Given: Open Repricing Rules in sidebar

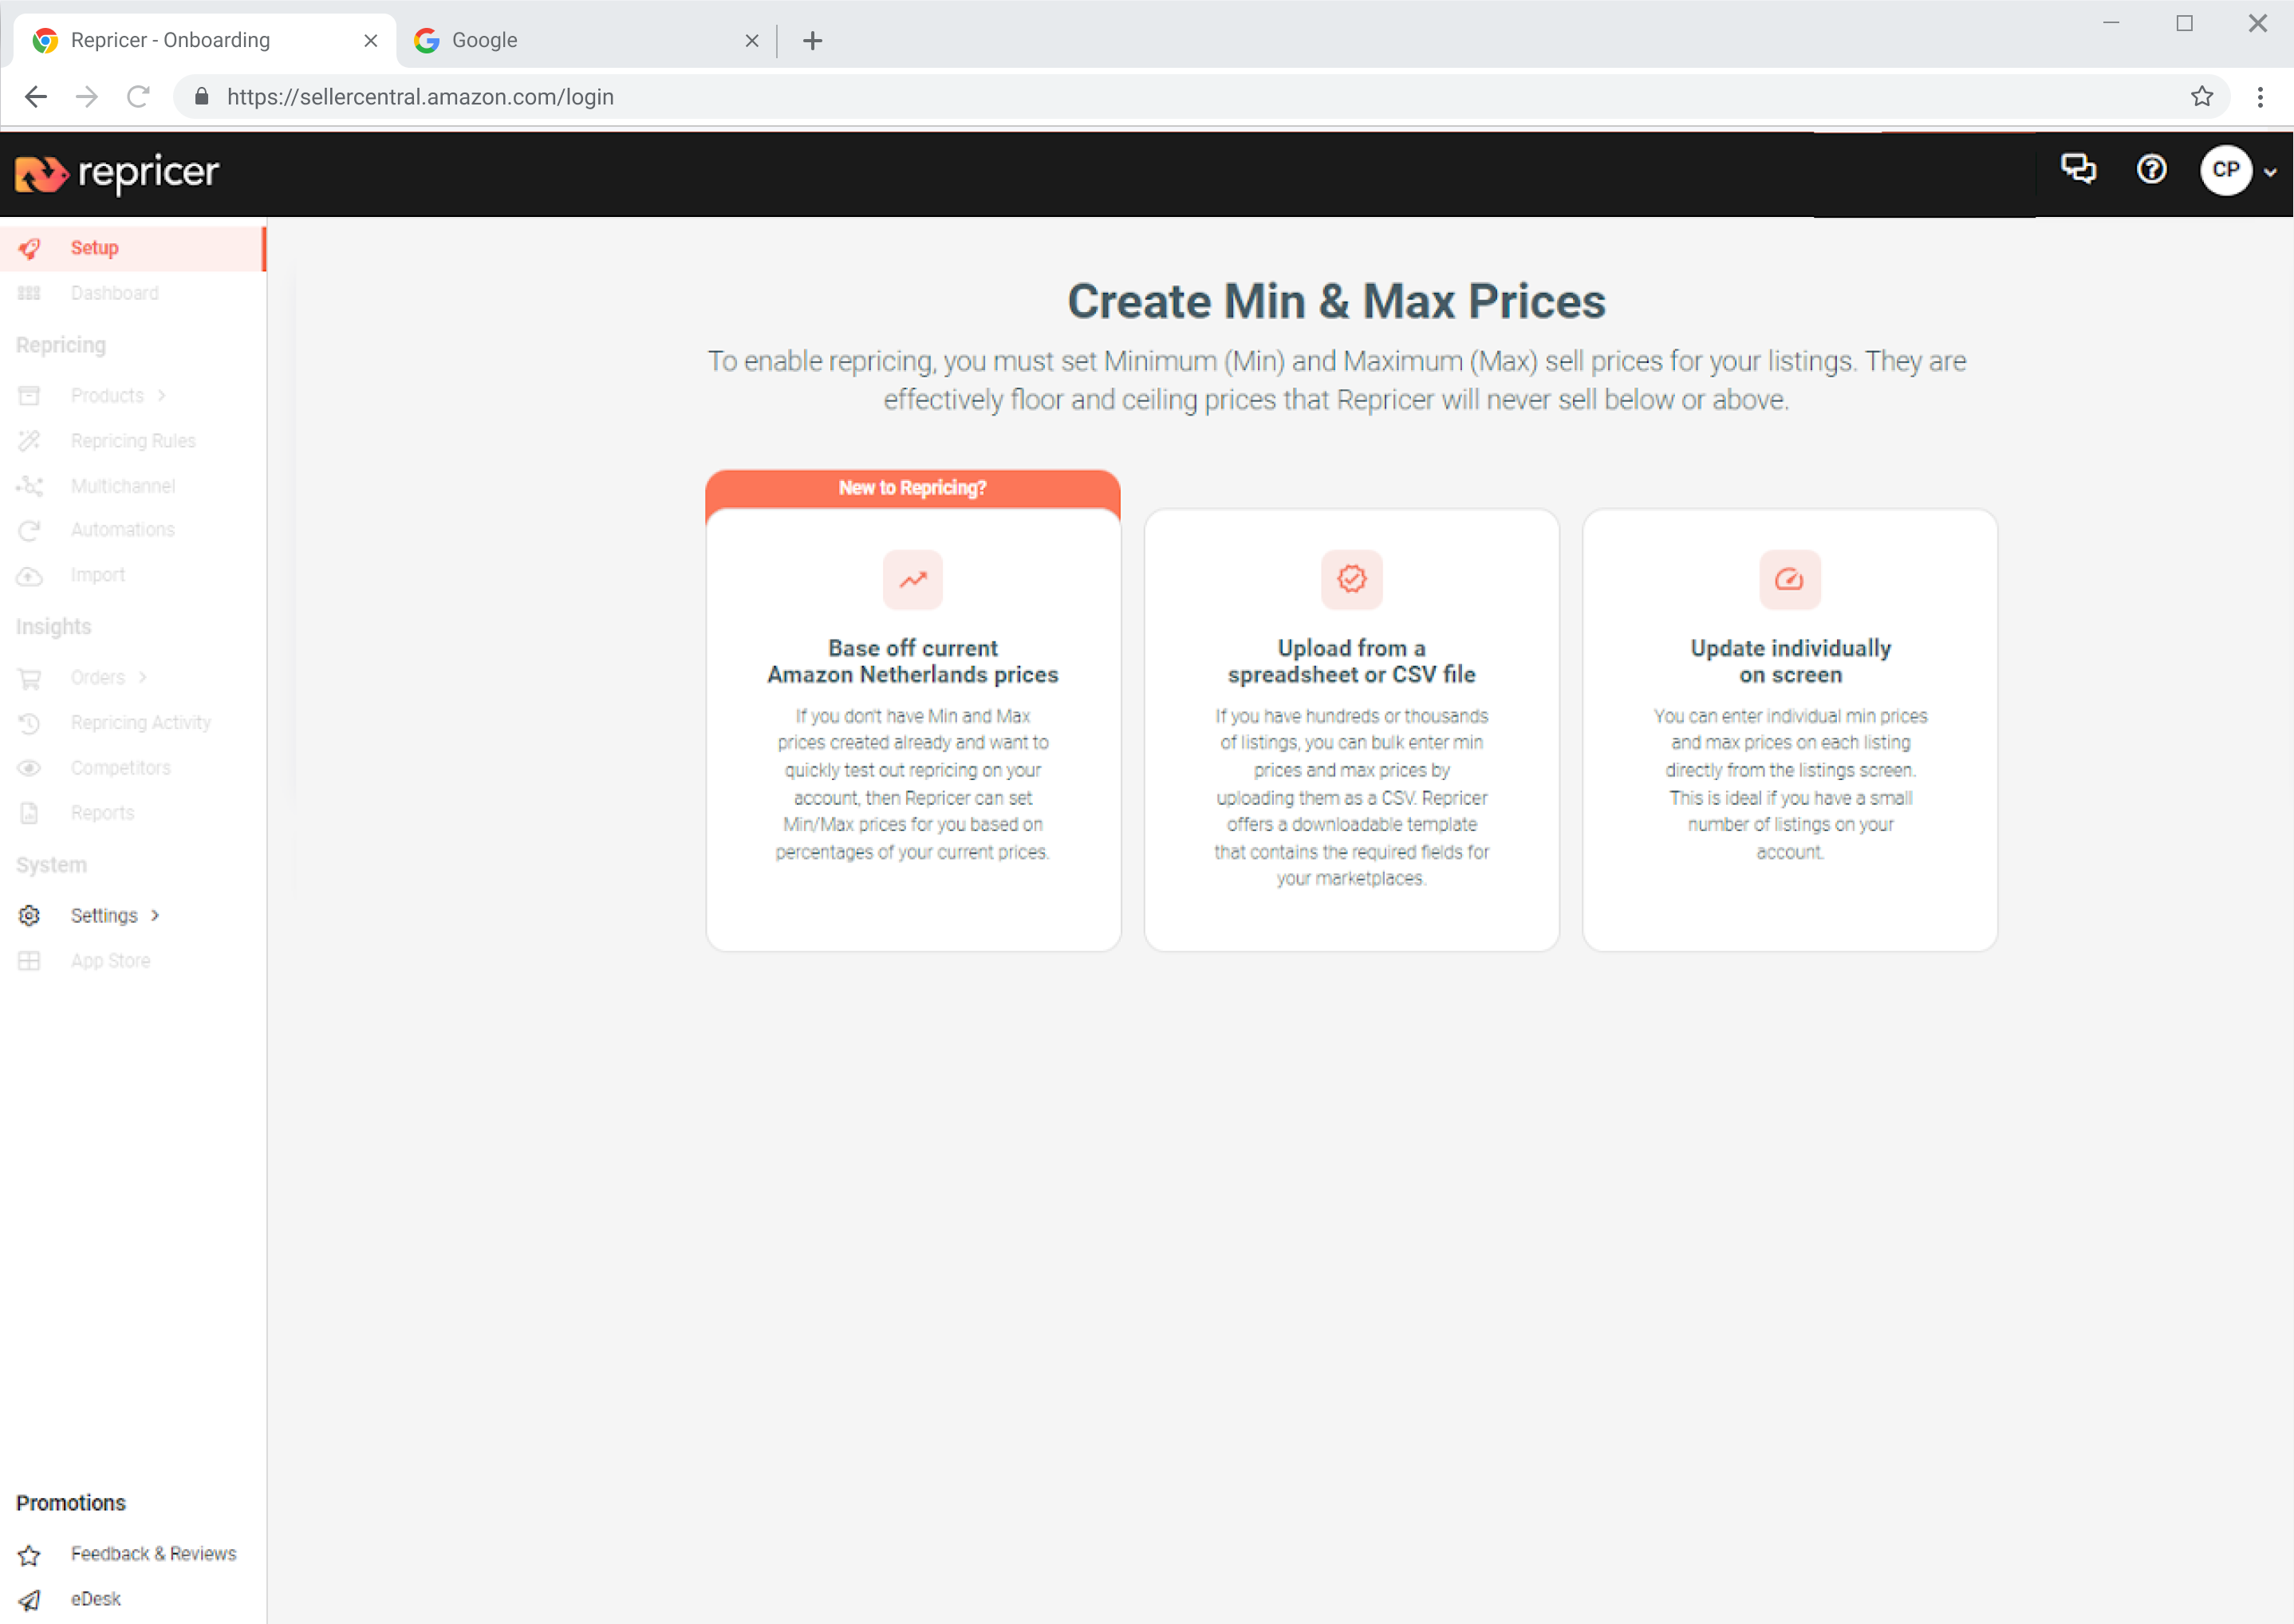Looking at the screenshot, I should pyautogui.click(x=132, y=441).
